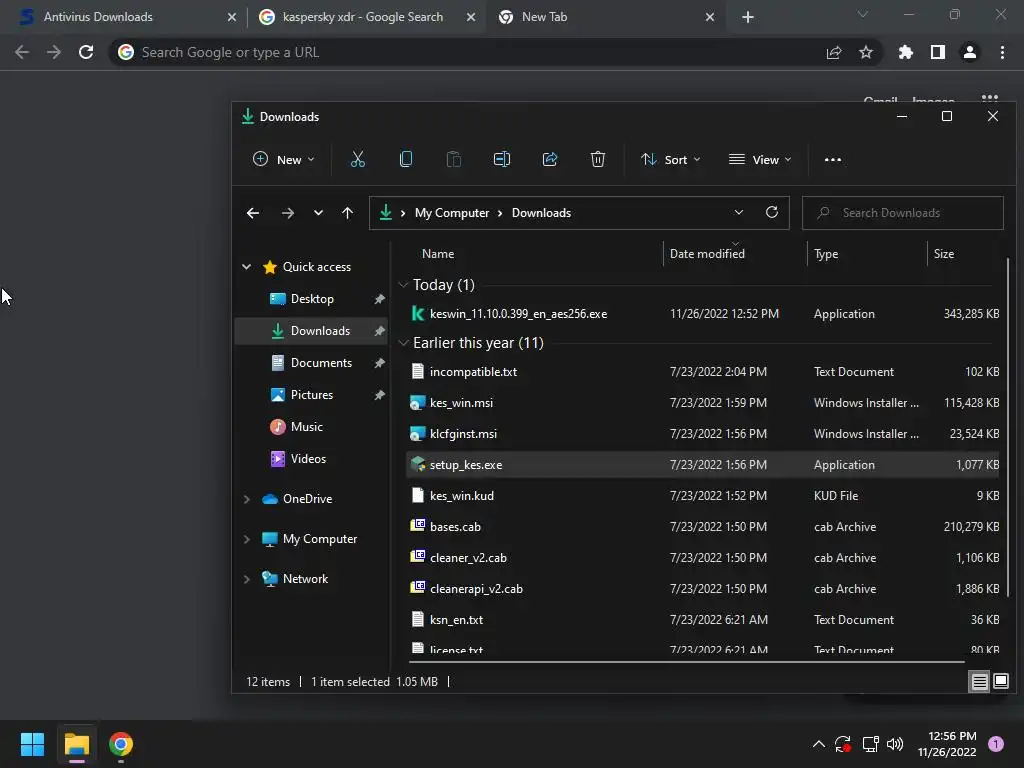Open the See more ellipsis menu
This screenshot has width=1024, height=768.
tap(833, 159)
